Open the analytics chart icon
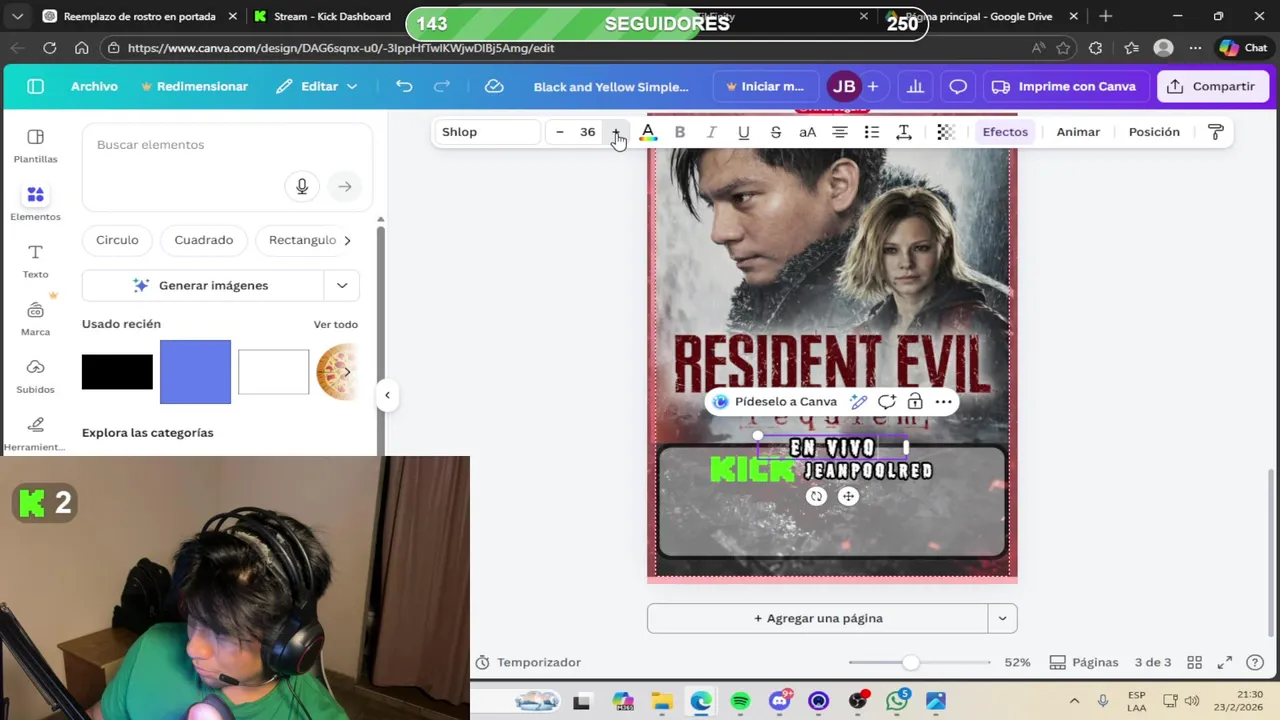 [915, 87]
